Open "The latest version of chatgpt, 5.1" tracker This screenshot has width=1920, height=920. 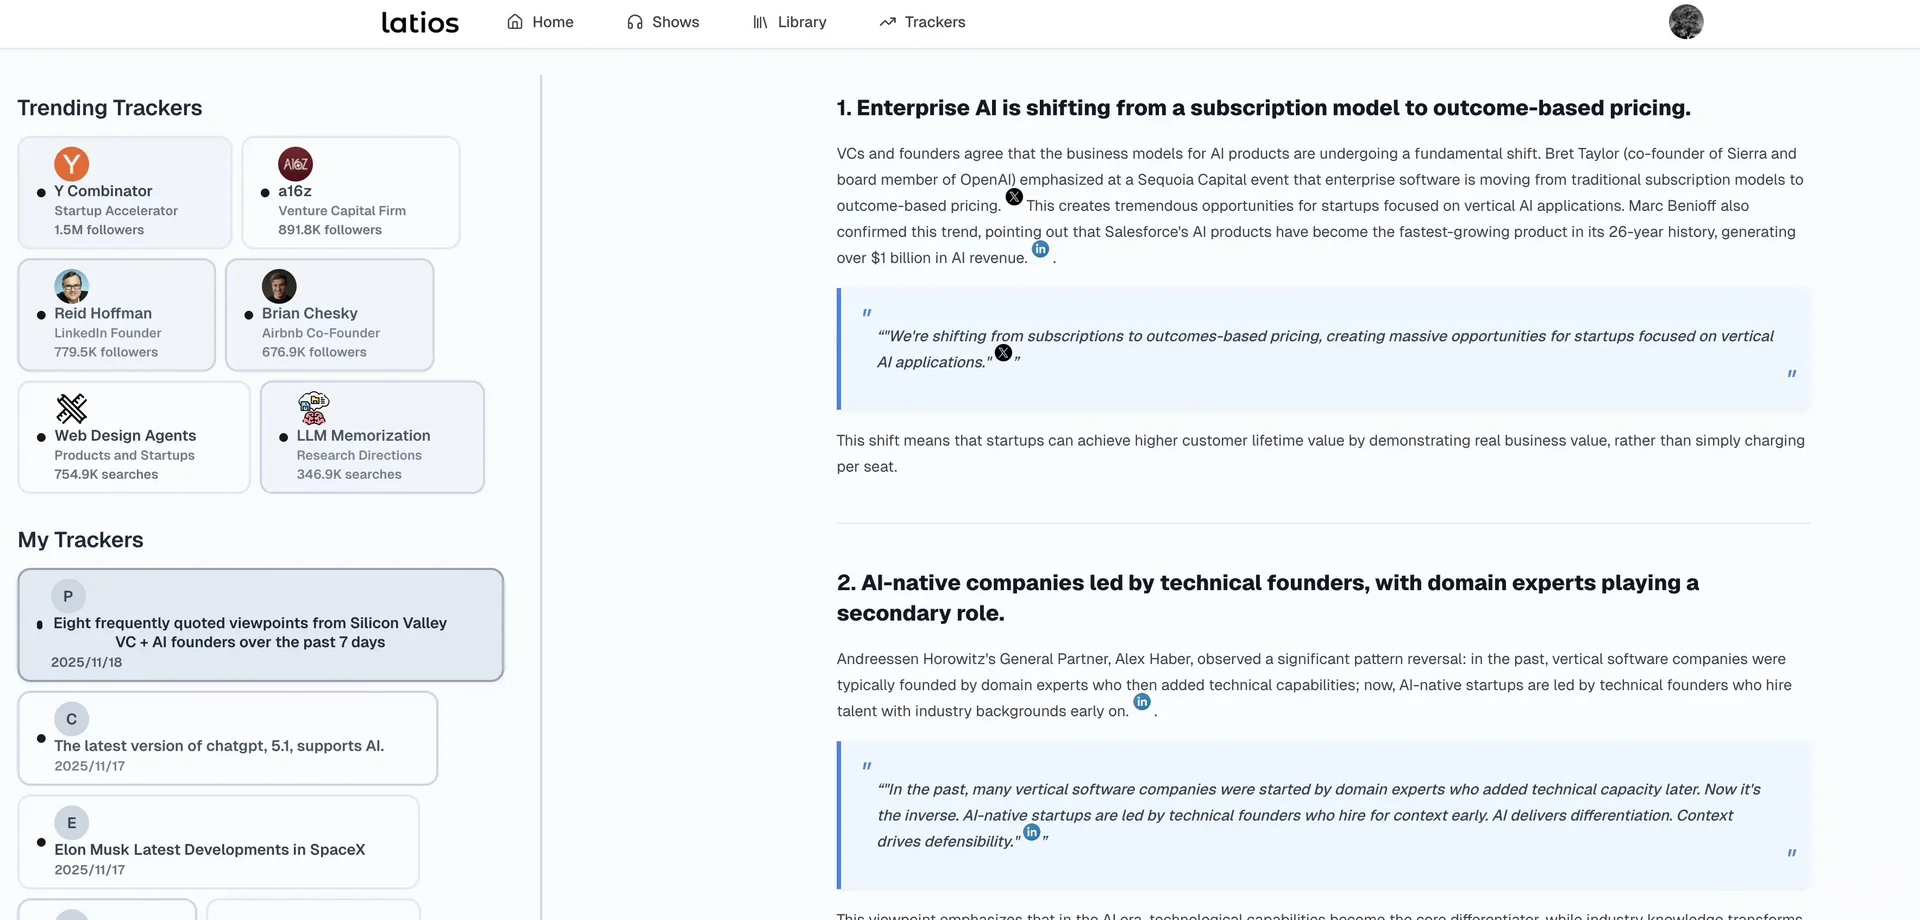tap(228, 738)
